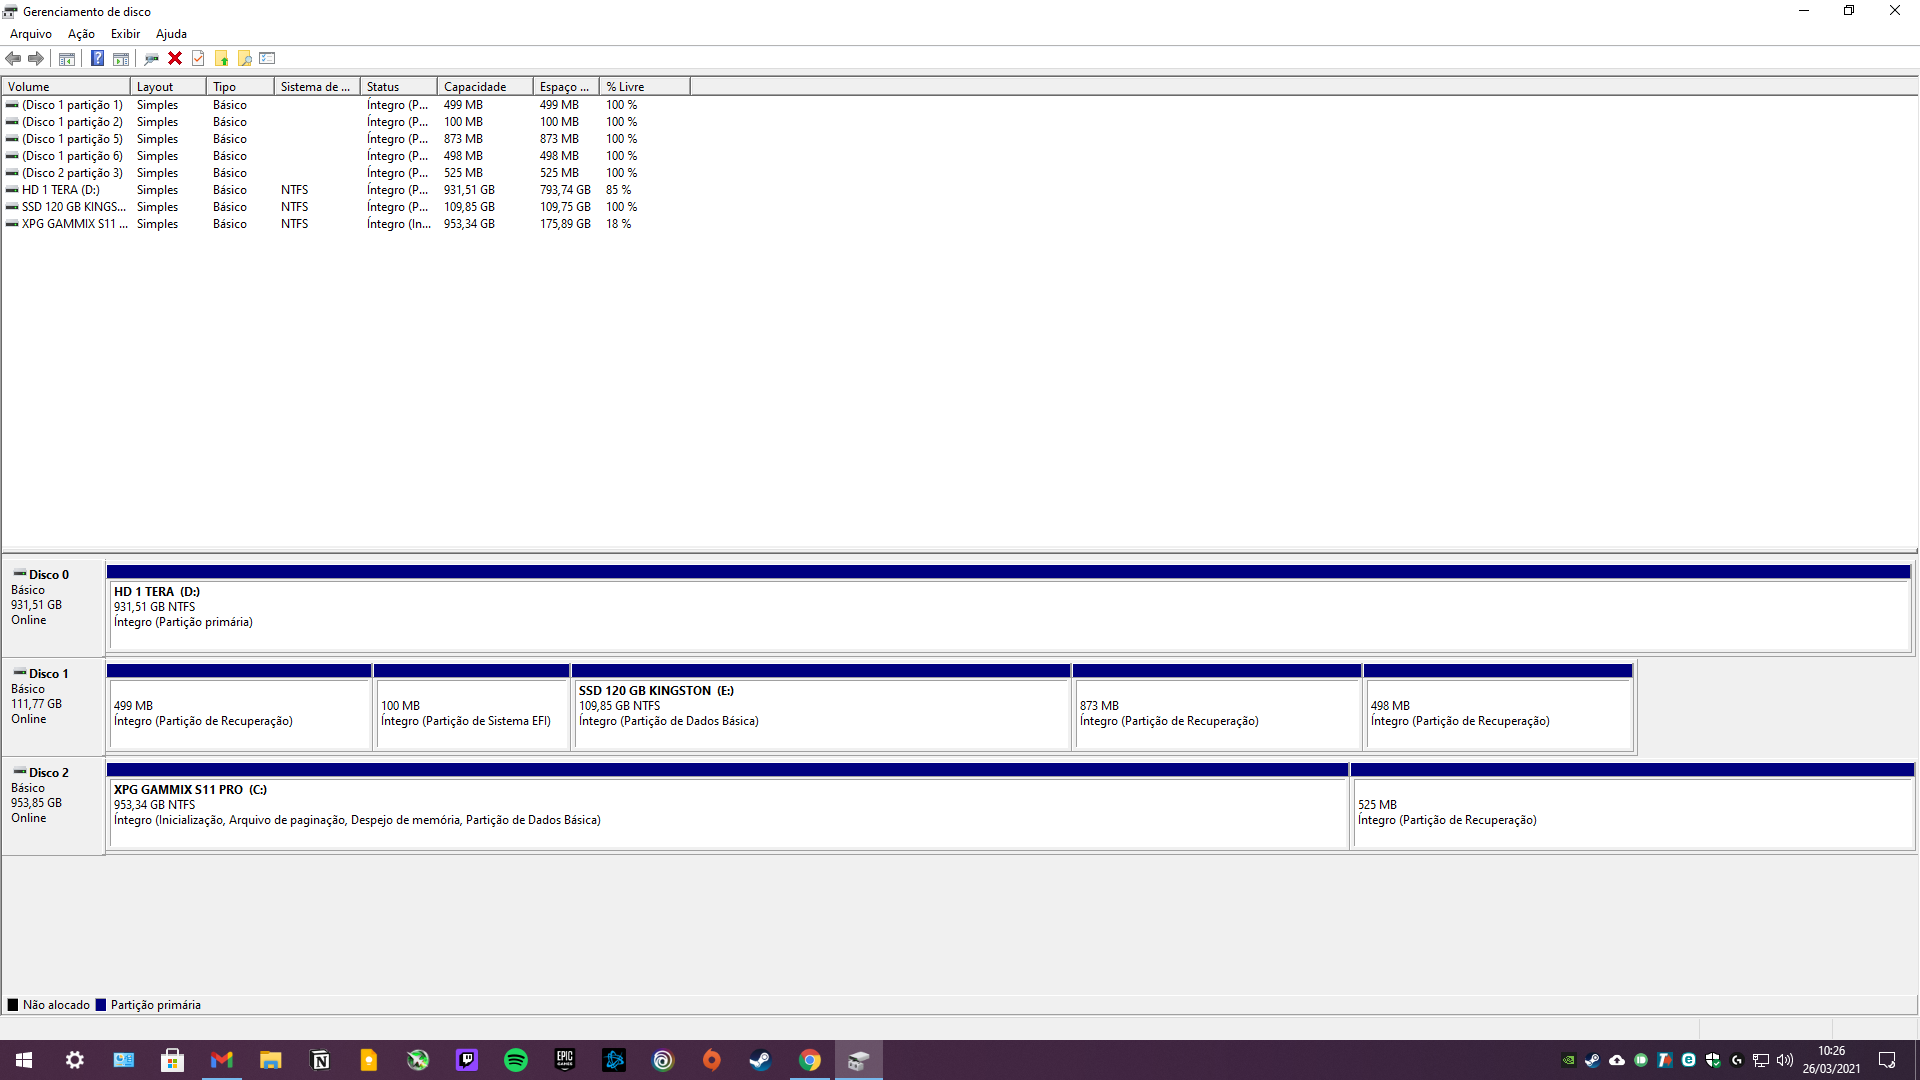The height and width of the screenshot is (1080, 1920).
Task: Sort by the Tipo column header
Action: (240, 87)
